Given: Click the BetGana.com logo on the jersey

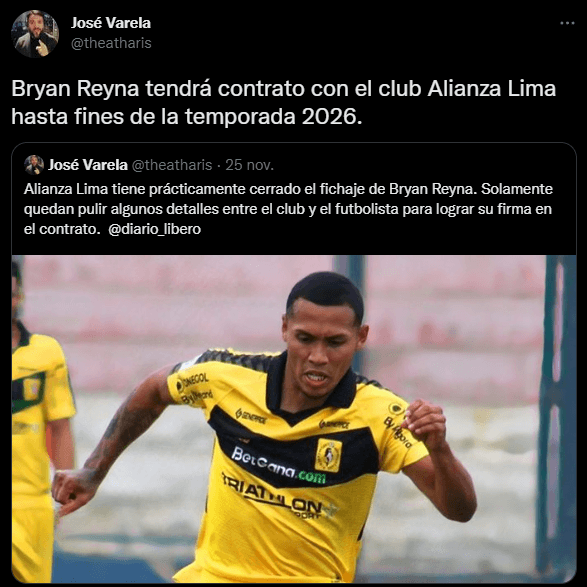Looking at the screenshot, I should tap(278, 465).
